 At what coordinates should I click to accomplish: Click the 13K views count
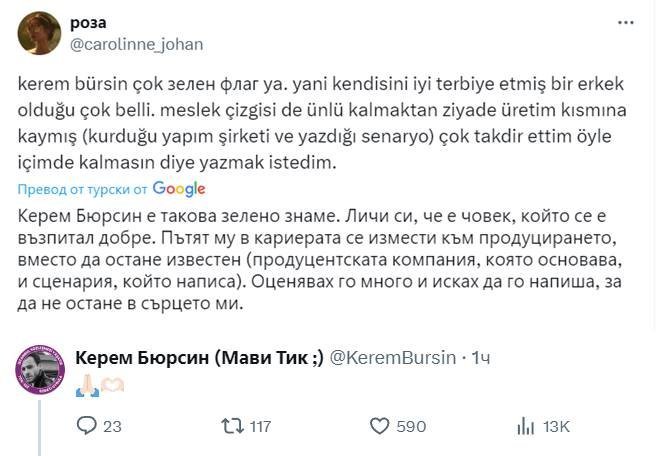click(556, 428)
